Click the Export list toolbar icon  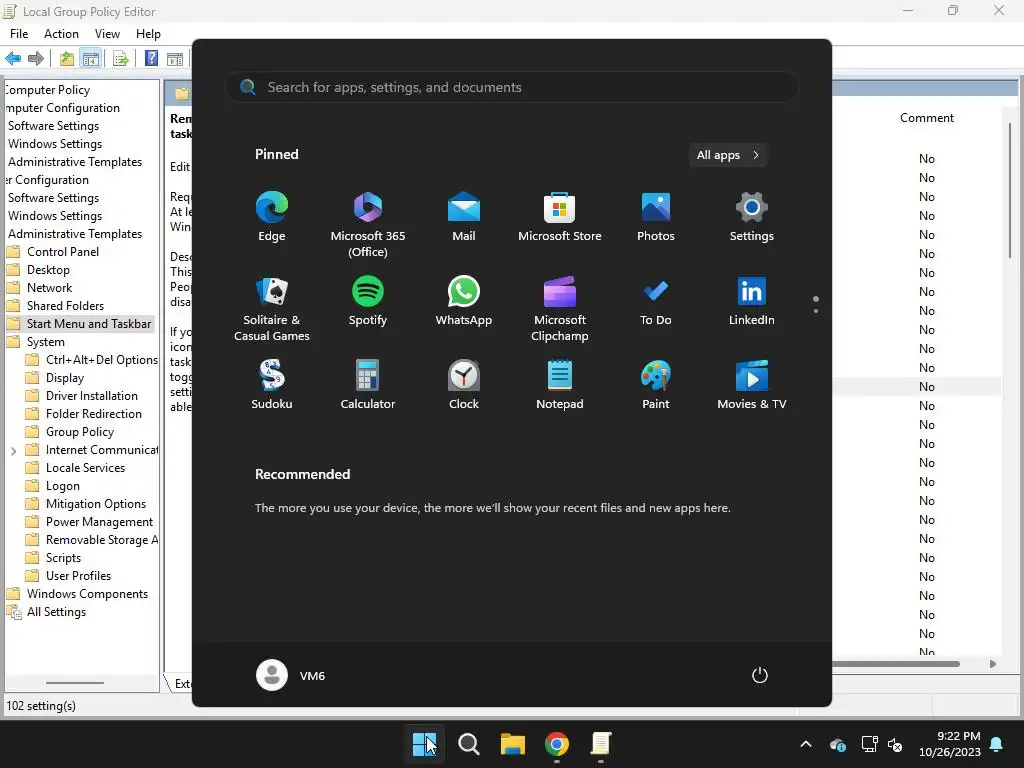pos(120,59)
